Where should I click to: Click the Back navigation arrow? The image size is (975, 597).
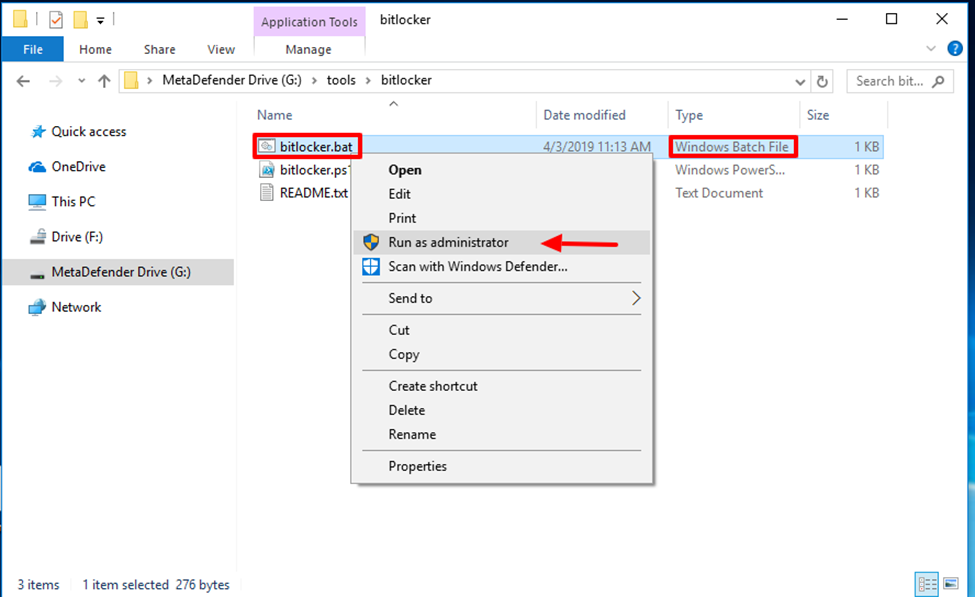pyautogui.click(x=23, y=81)
